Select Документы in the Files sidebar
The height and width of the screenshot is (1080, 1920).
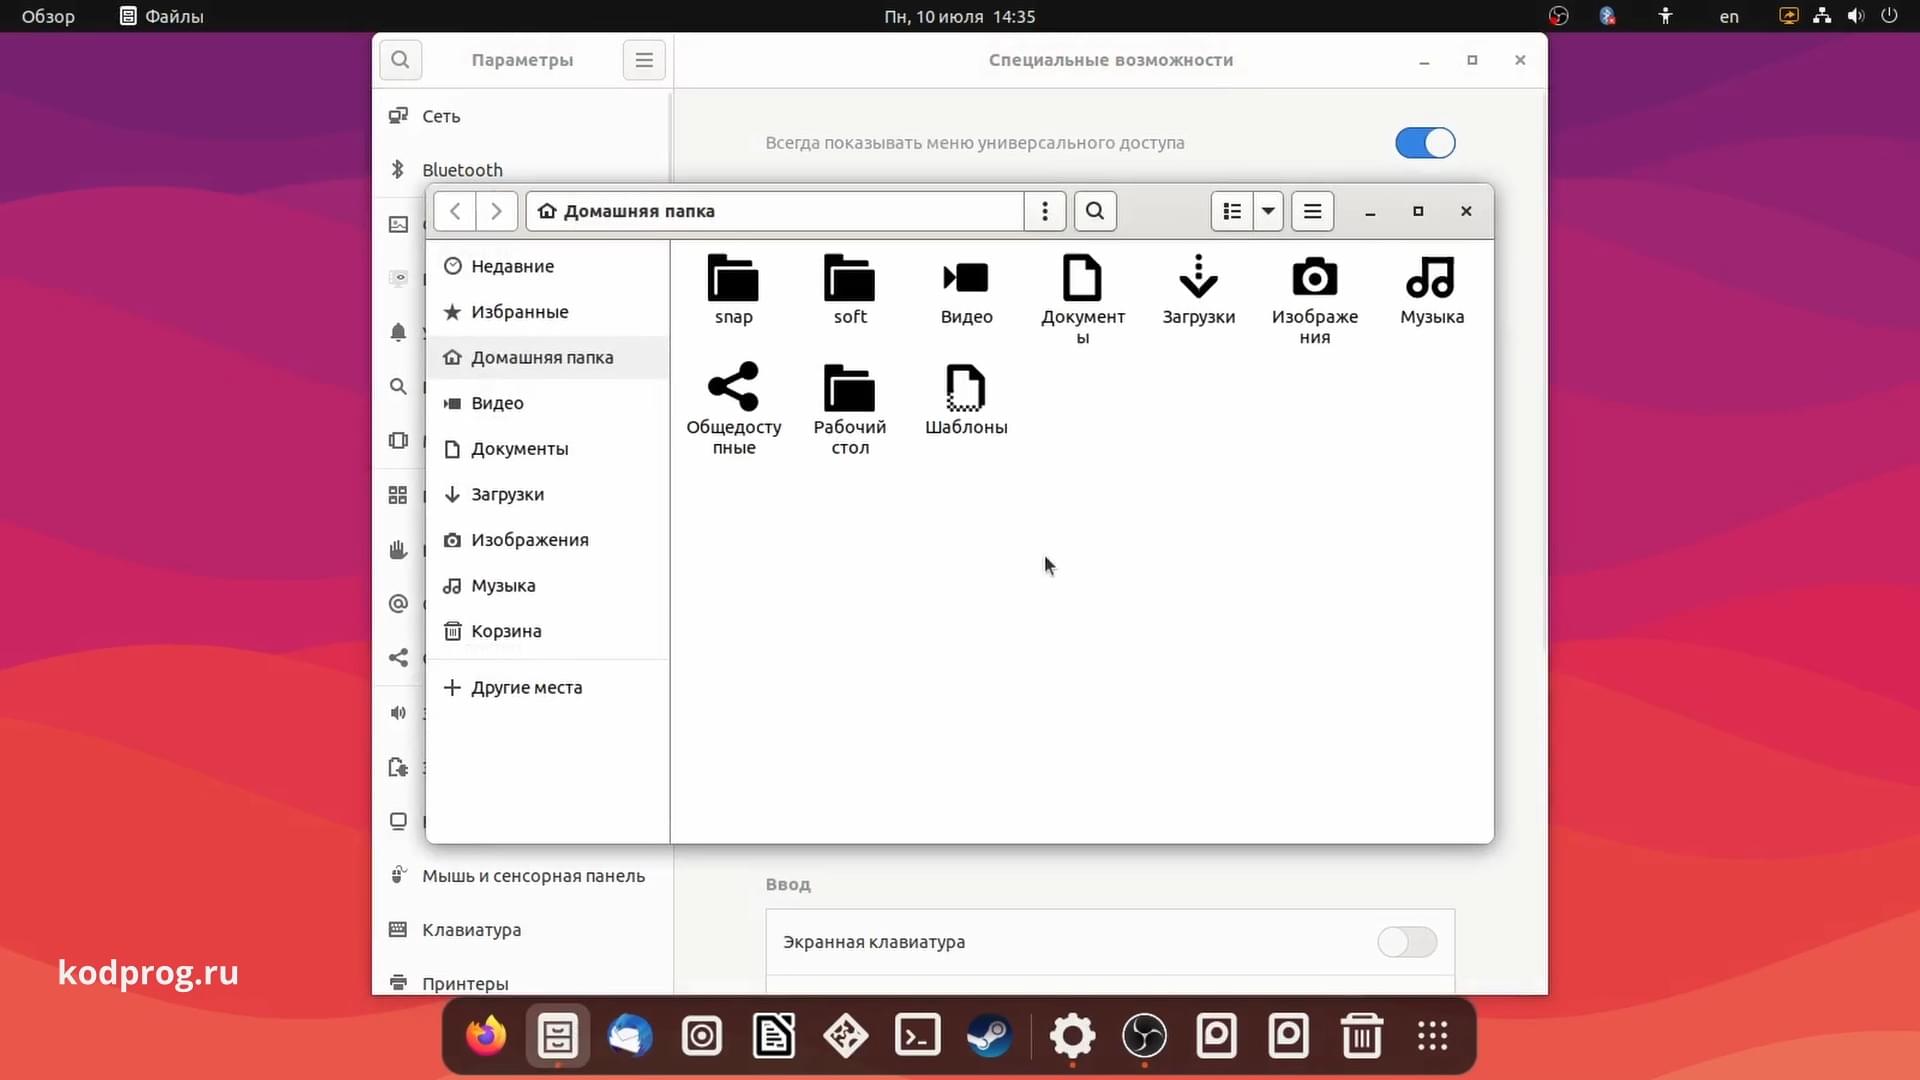(x=548, y=449)
